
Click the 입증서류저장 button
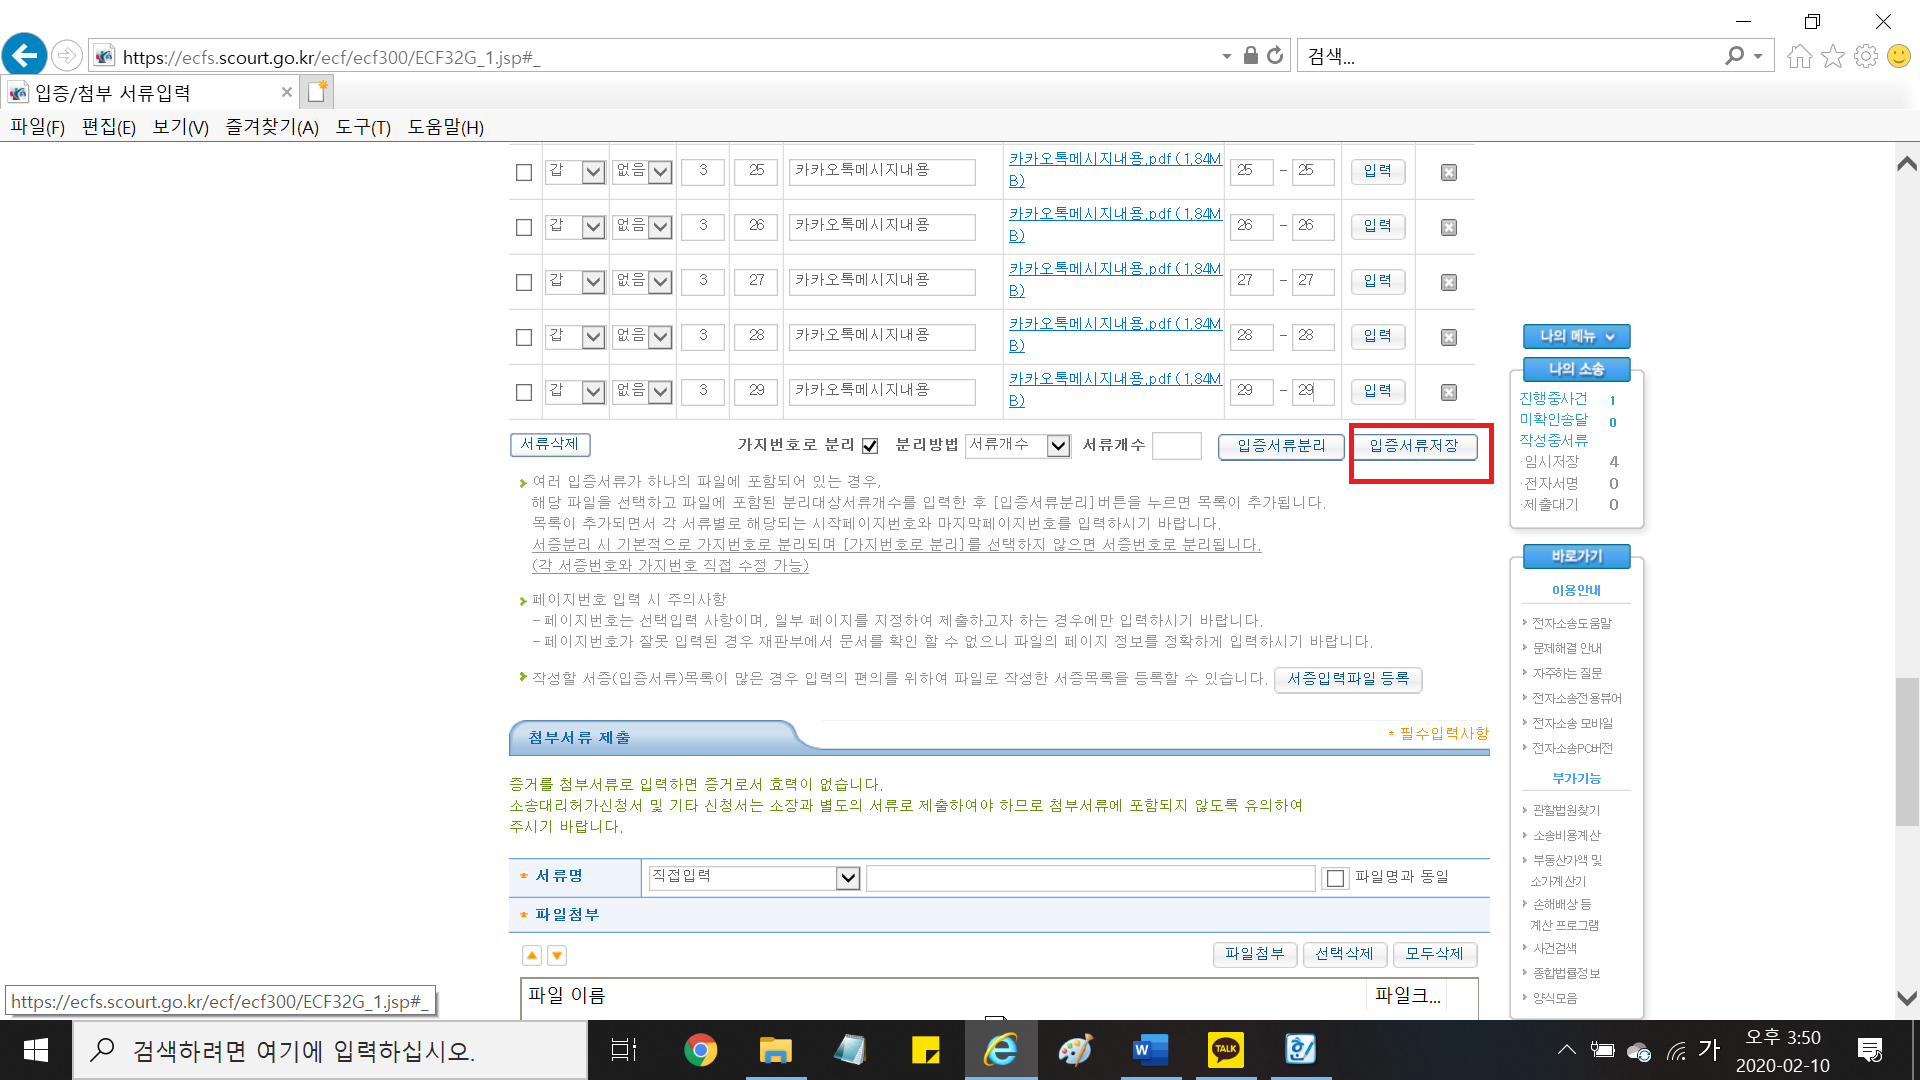1413,446
